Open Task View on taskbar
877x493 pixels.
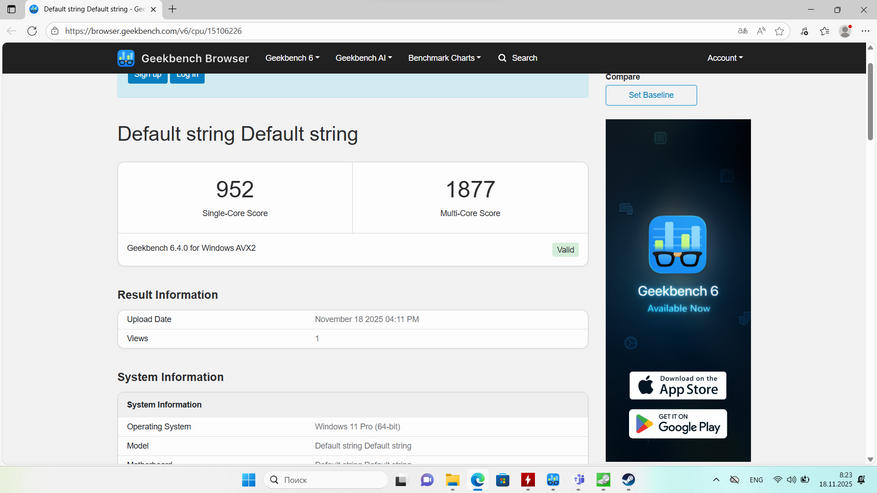point(400,480)
